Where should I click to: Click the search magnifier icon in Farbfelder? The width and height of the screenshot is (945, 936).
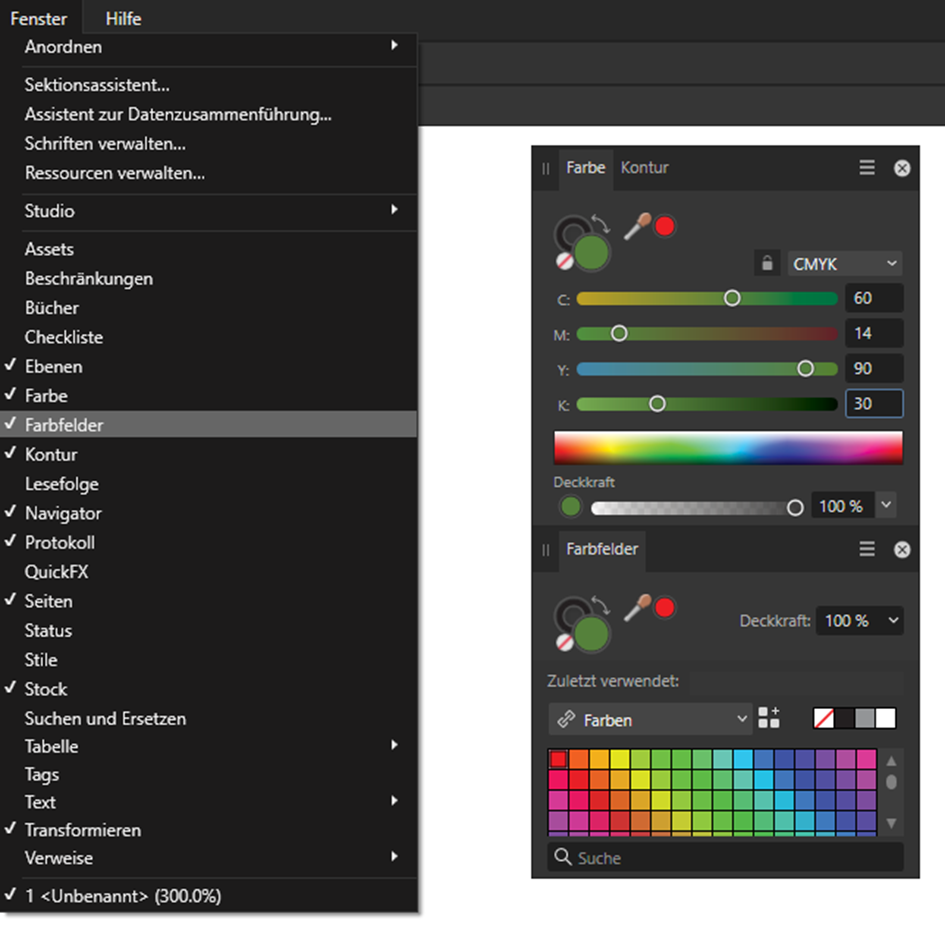(x=562, y=856)
